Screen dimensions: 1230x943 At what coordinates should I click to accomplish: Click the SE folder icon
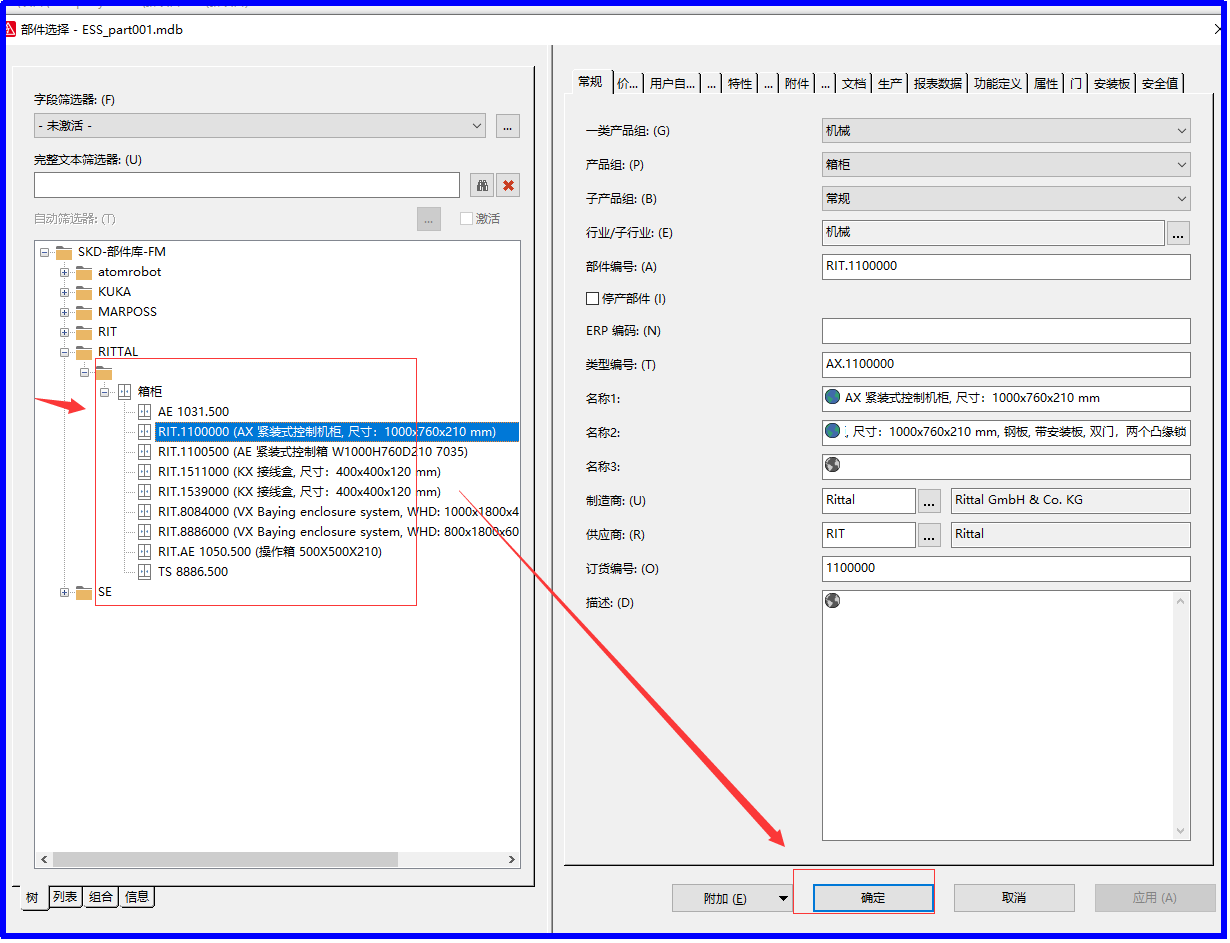coord(84,592)
